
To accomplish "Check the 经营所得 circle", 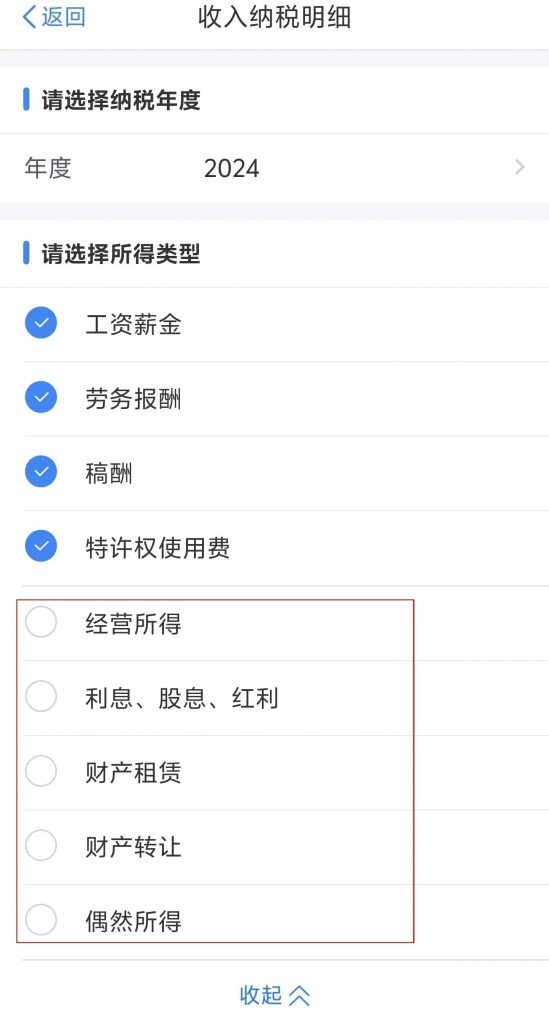I will (x=41, y=622).
